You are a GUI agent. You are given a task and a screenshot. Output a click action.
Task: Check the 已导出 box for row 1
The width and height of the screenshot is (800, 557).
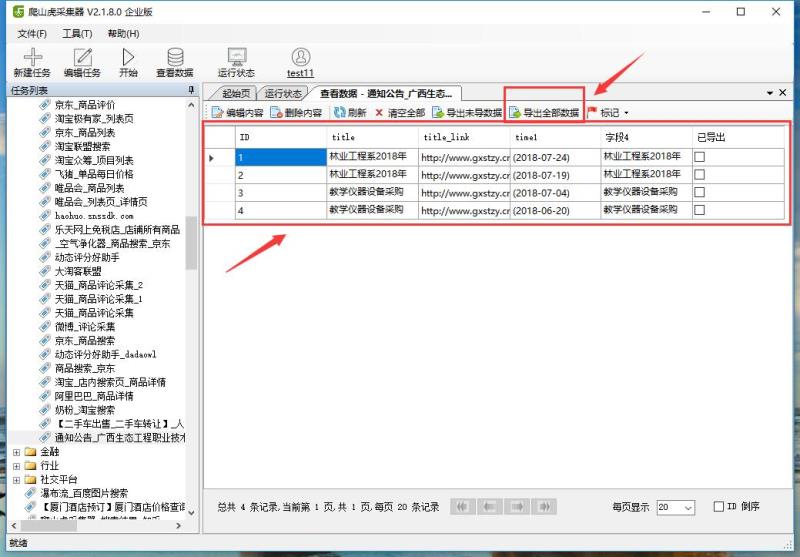[x=699, y=157]
